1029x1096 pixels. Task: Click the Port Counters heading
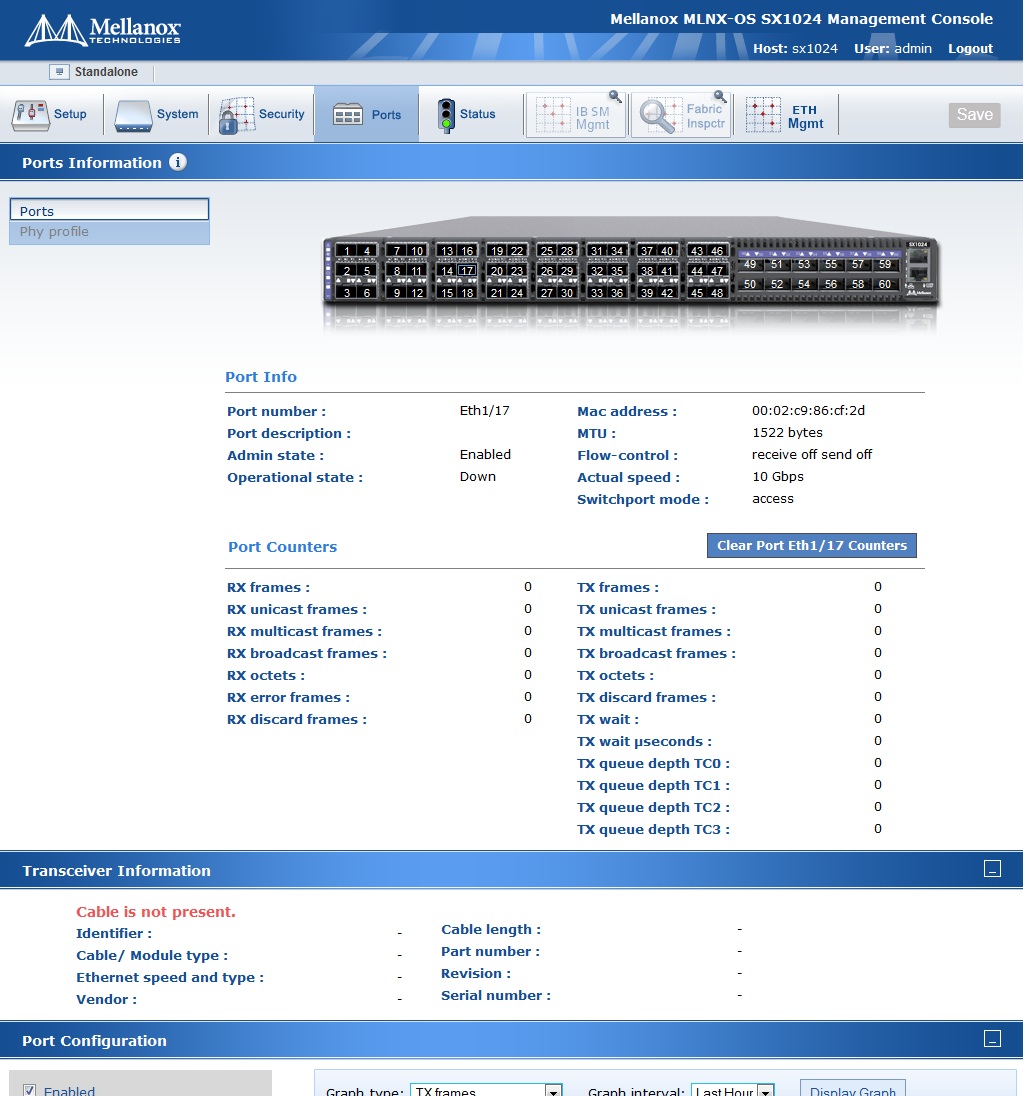click(282, 547)
